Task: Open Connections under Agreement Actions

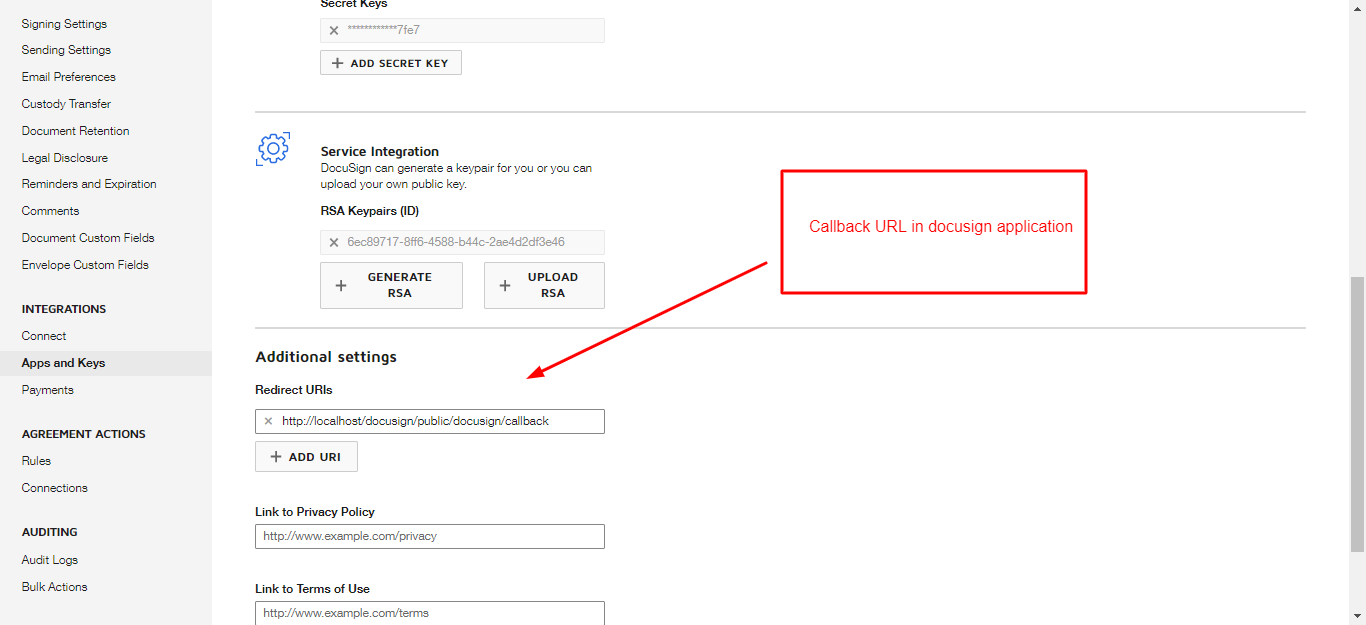Action: tap(55, 488)
